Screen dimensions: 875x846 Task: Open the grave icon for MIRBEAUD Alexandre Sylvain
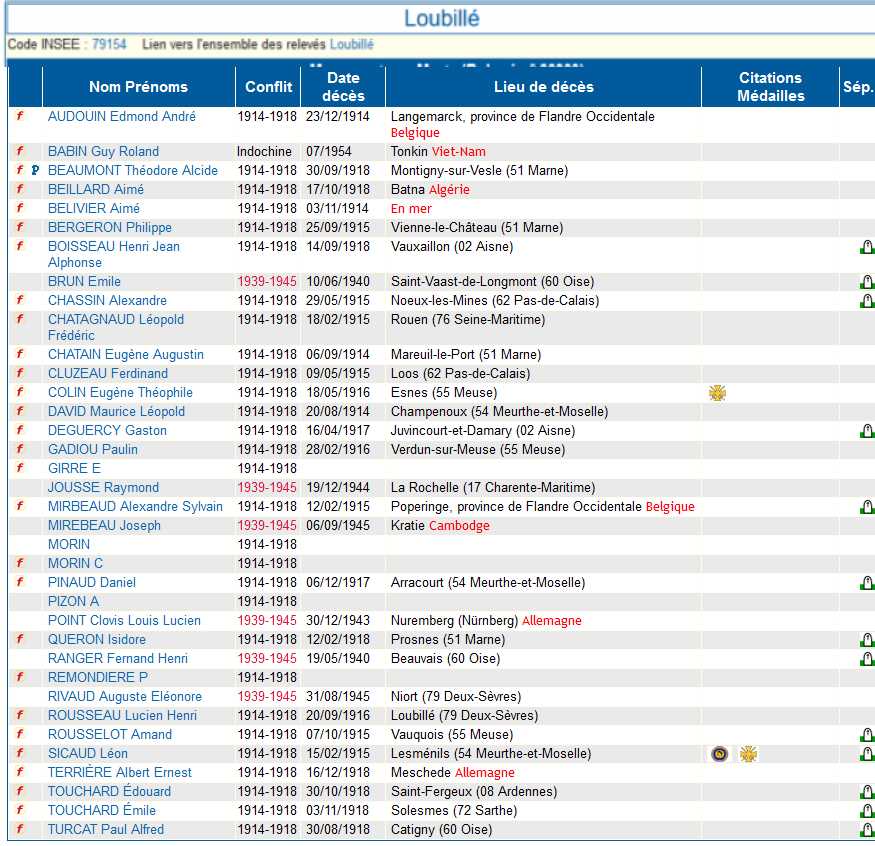pos(866,507)
